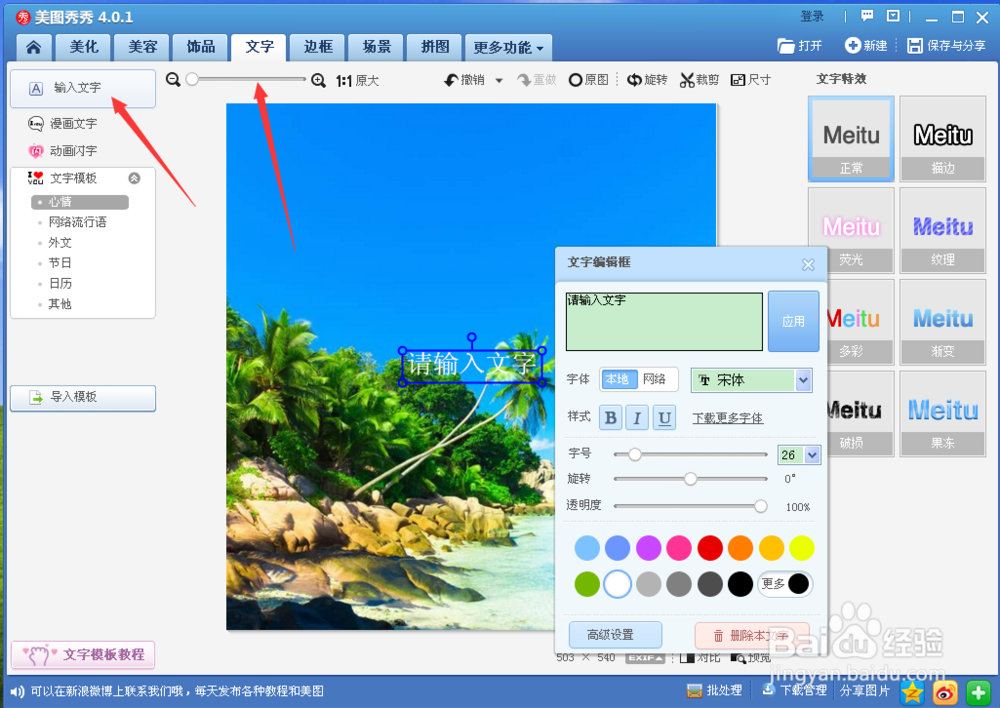Select 日历 template category
1000x708 pixels.
pos(60,283)
